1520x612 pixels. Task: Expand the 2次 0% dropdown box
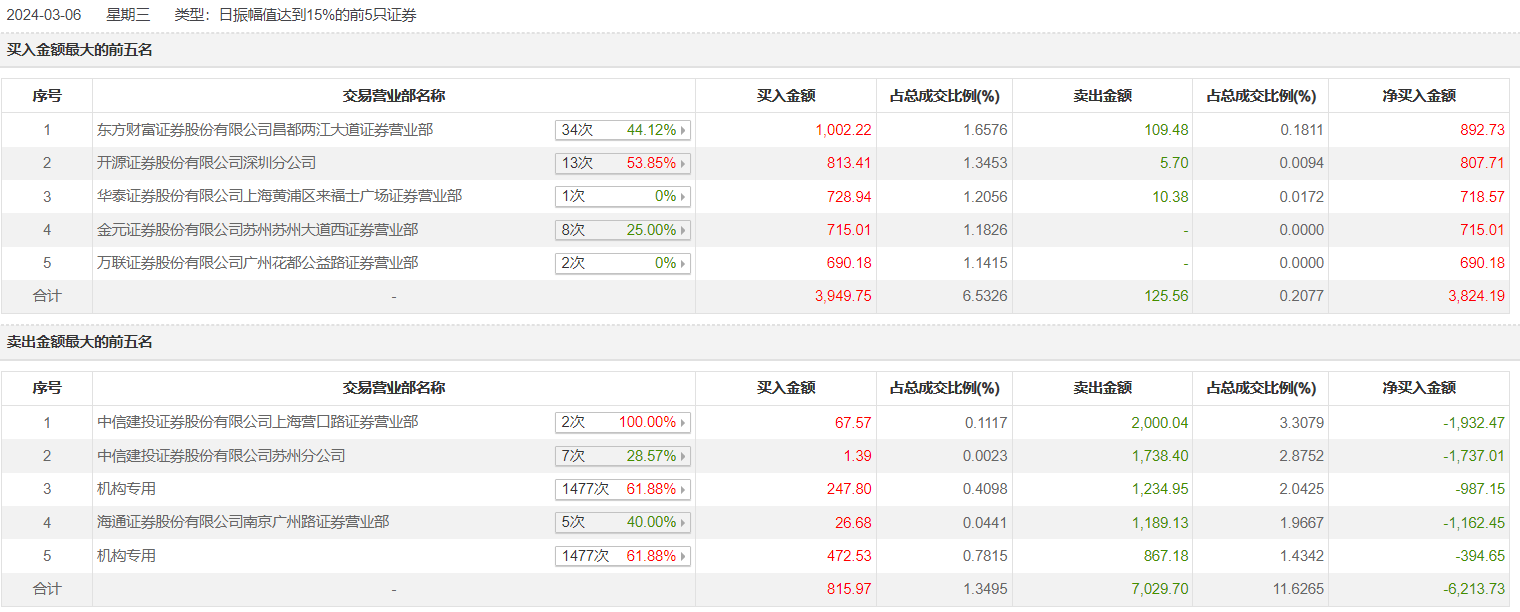click(622, 264)
